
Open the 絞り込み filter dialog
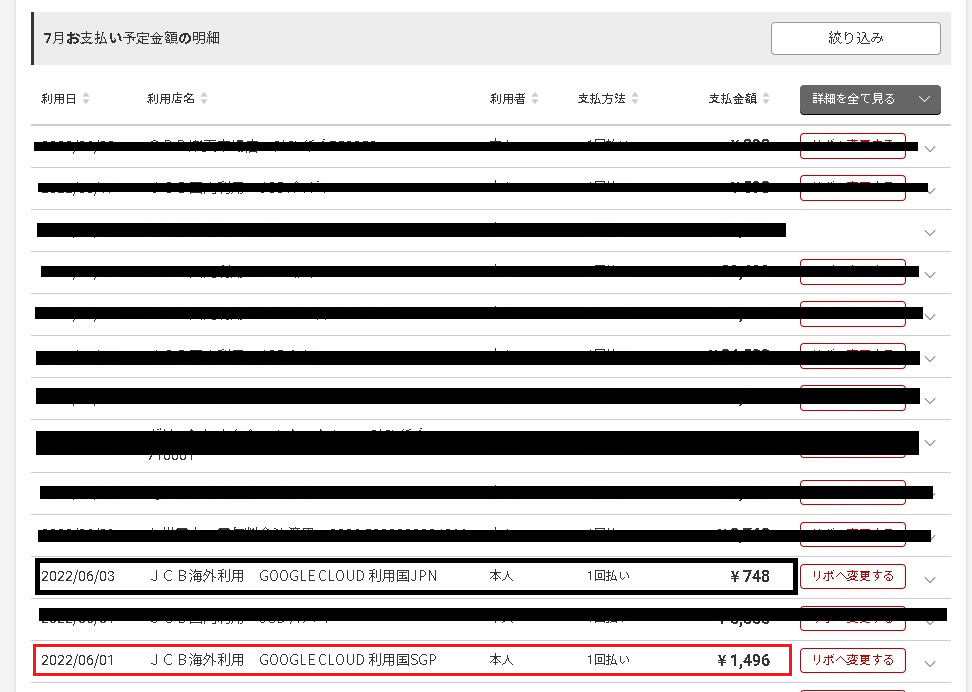855,38
